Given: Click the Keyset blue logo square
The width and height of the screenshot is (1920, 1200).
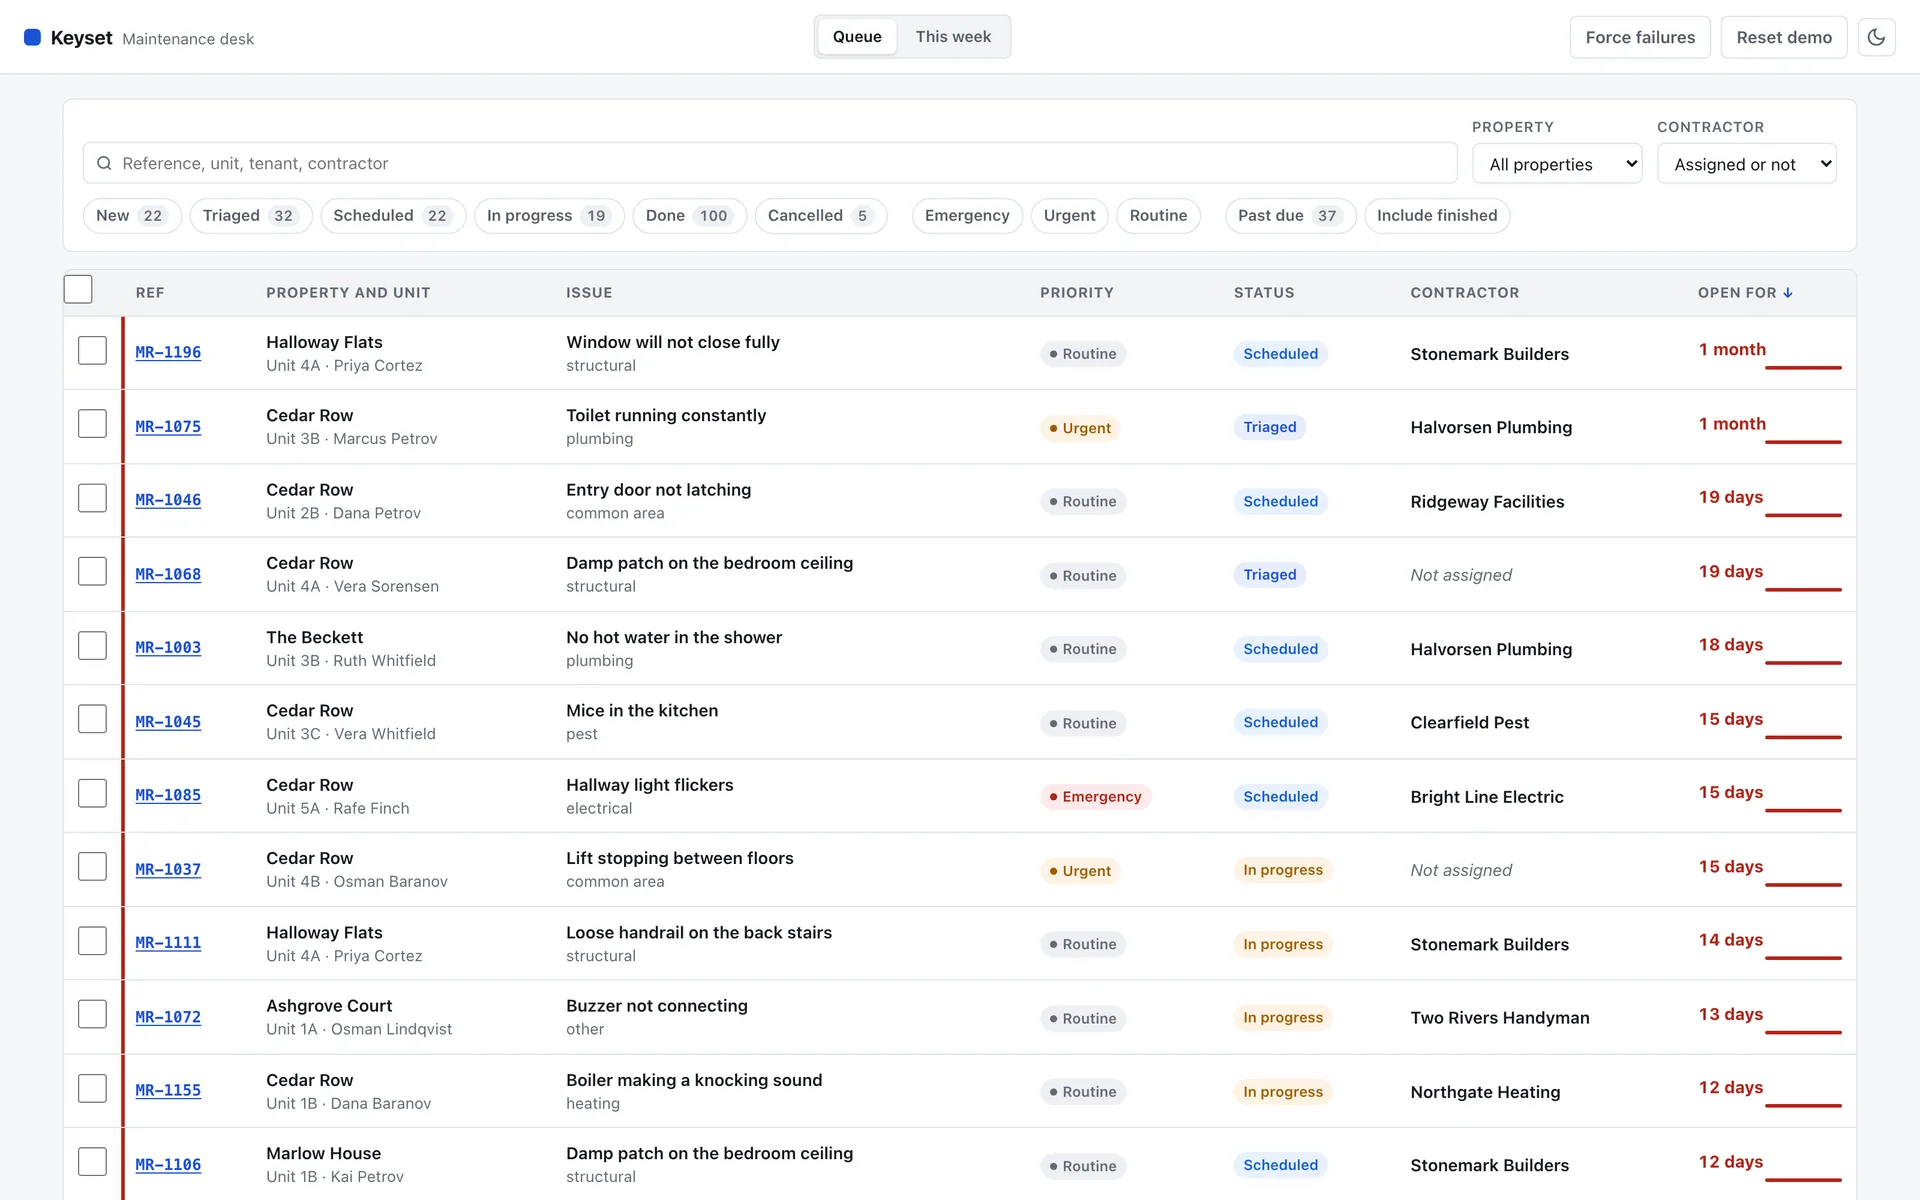Looking at the screenshot, I should [32, 37].
